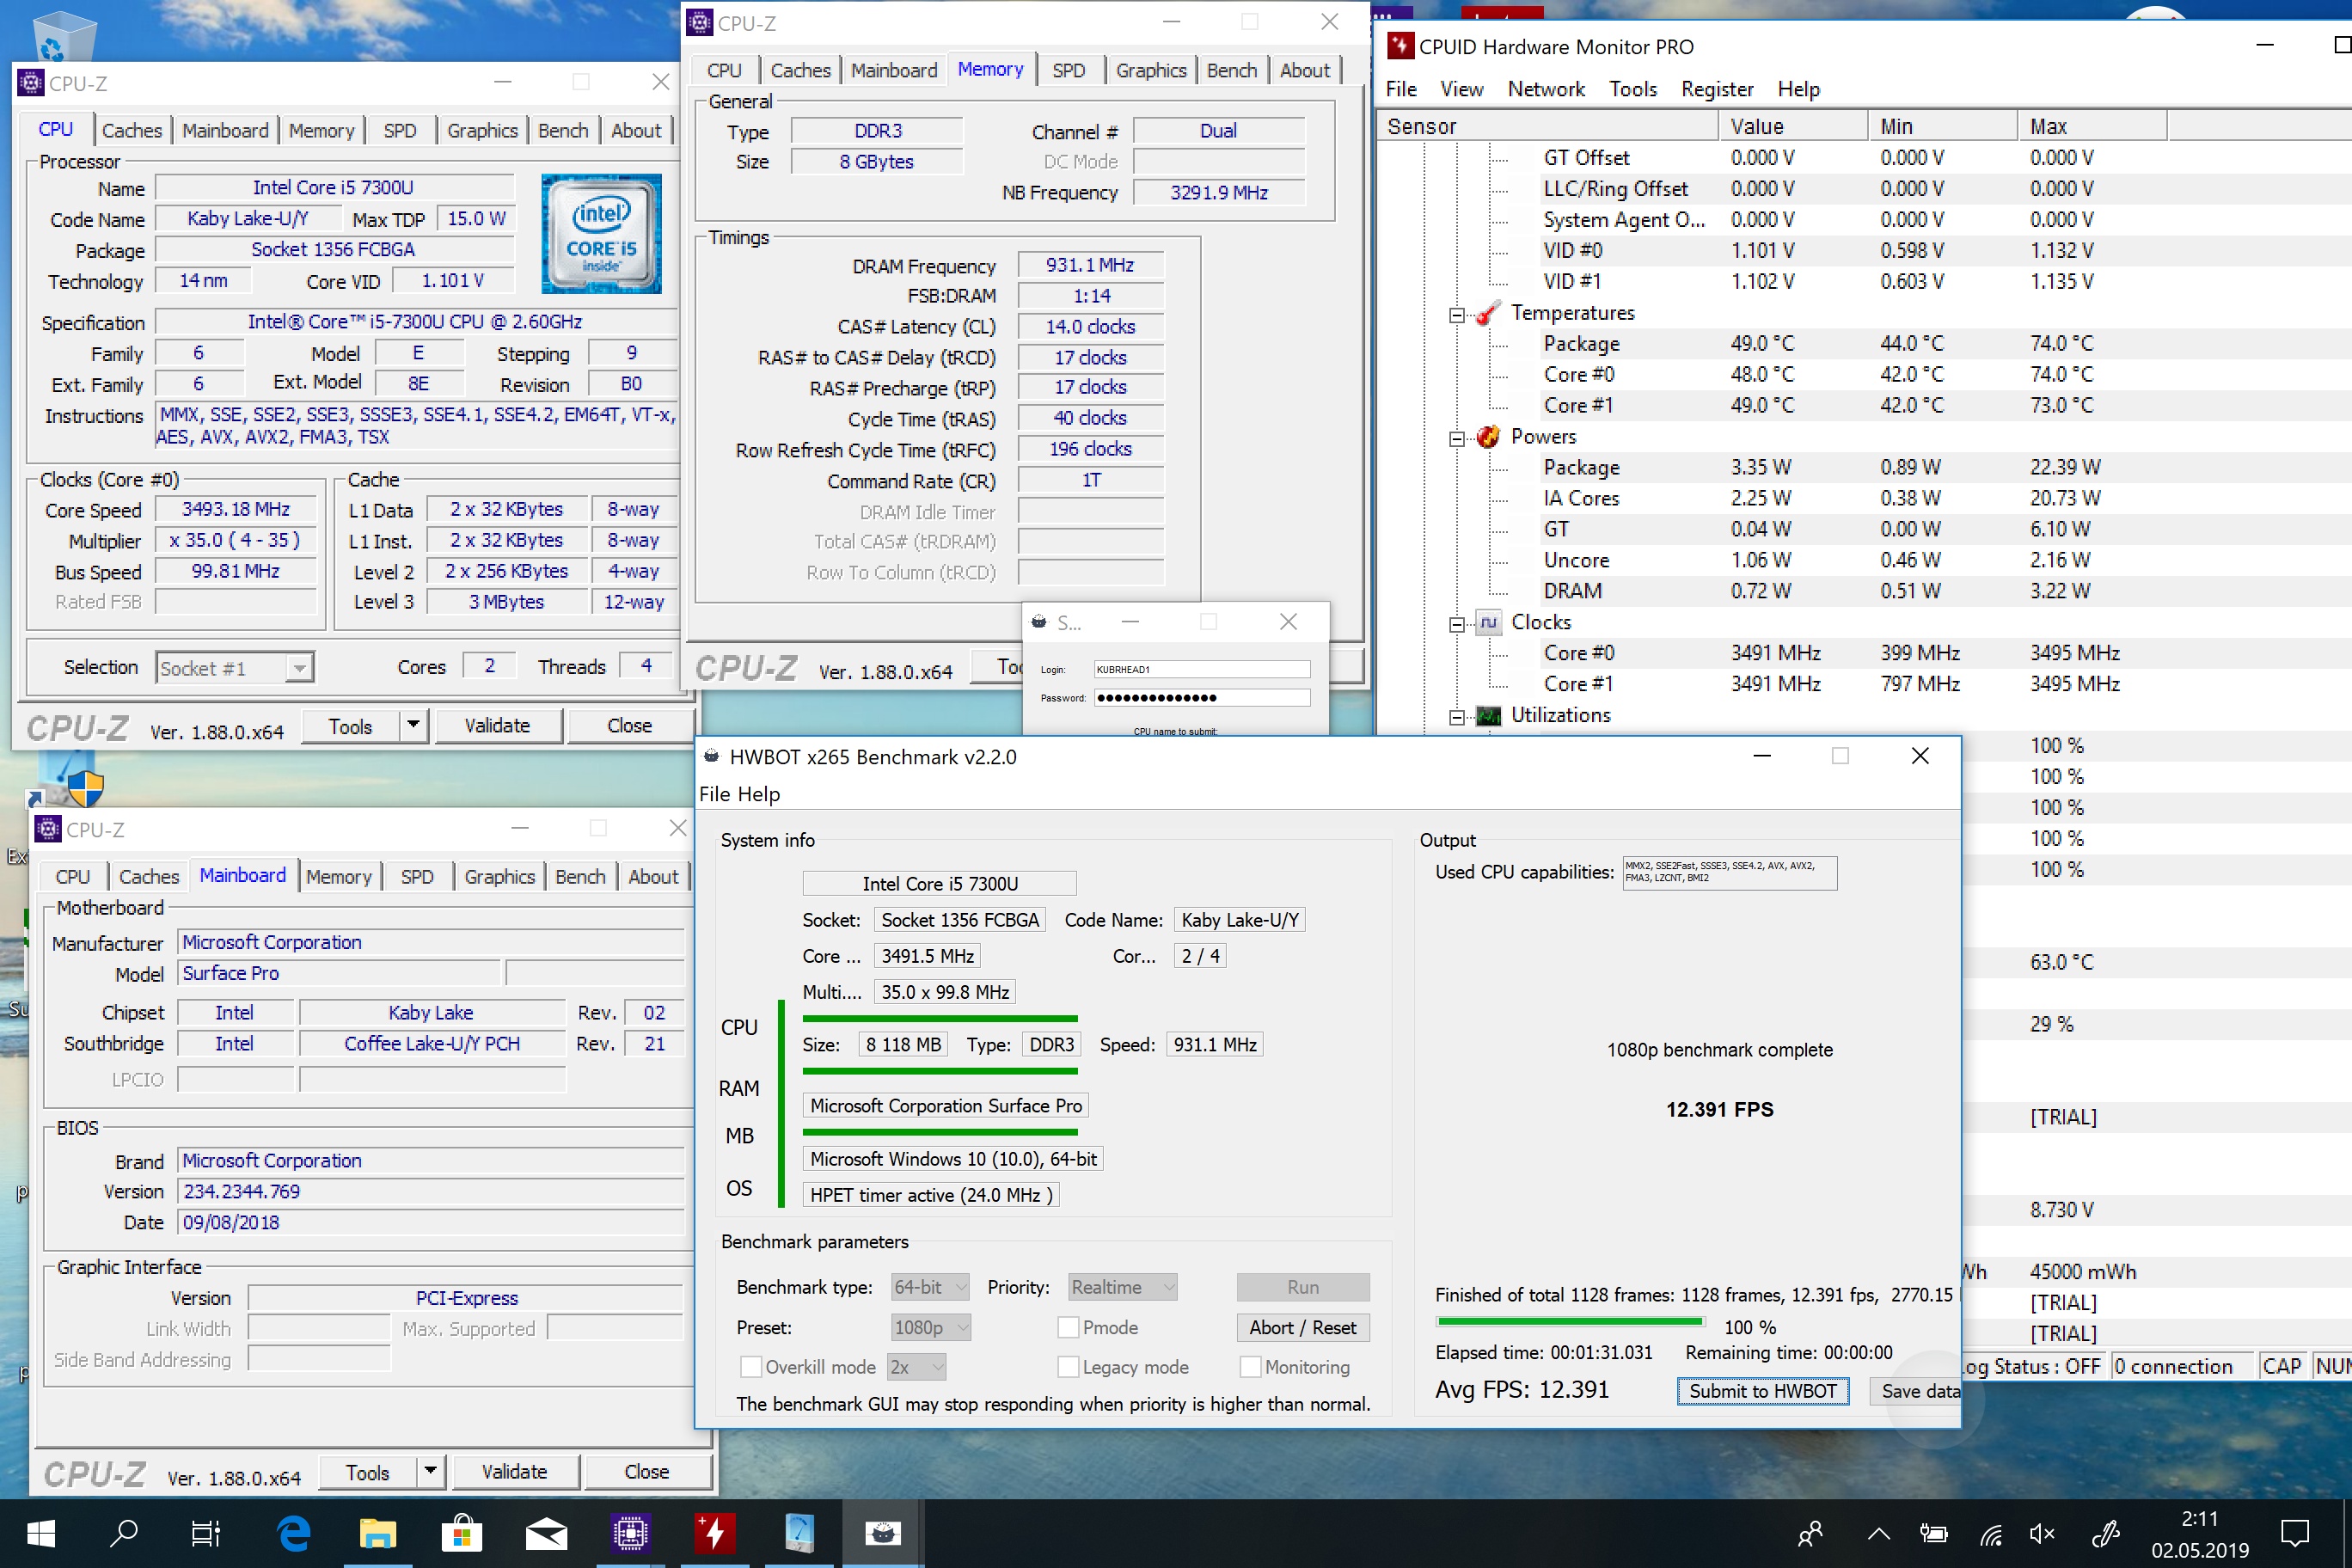Show hidden system tray icons
This screenshot has width=2352, height=1568.
[1878, 1534]
